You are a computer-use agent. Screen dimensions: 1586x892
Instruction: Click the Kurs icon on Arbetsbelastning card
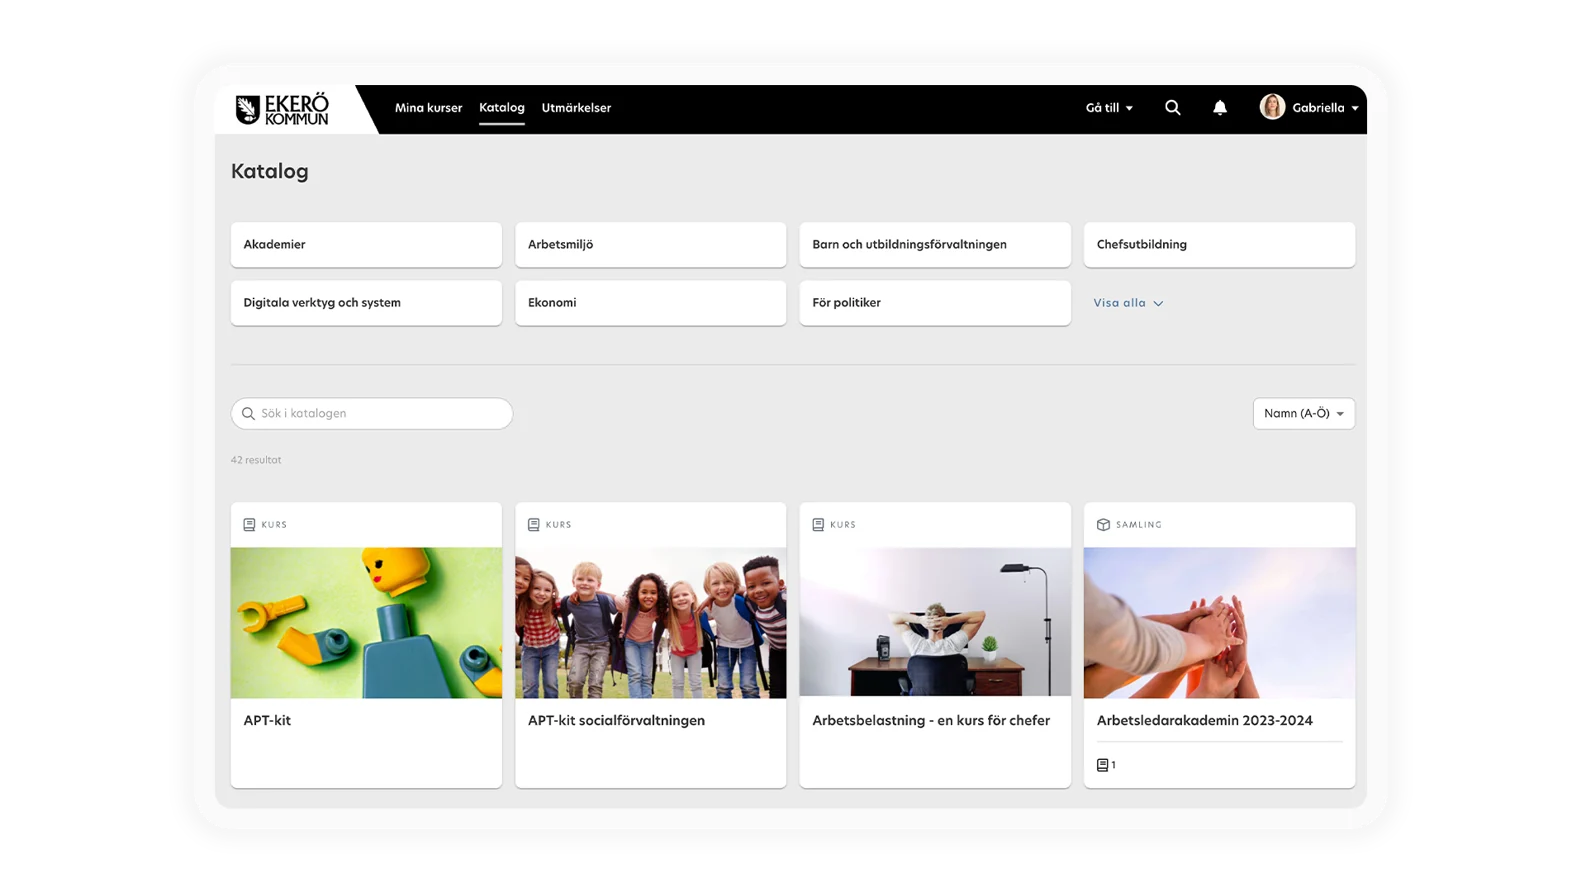click(x=818, y=525)
